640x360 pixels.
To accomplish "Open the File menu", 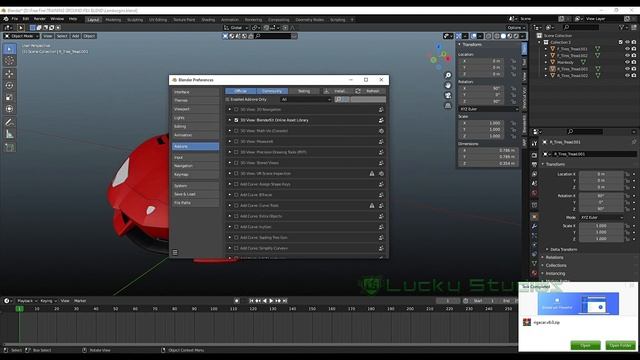I will tap(15, 19).
